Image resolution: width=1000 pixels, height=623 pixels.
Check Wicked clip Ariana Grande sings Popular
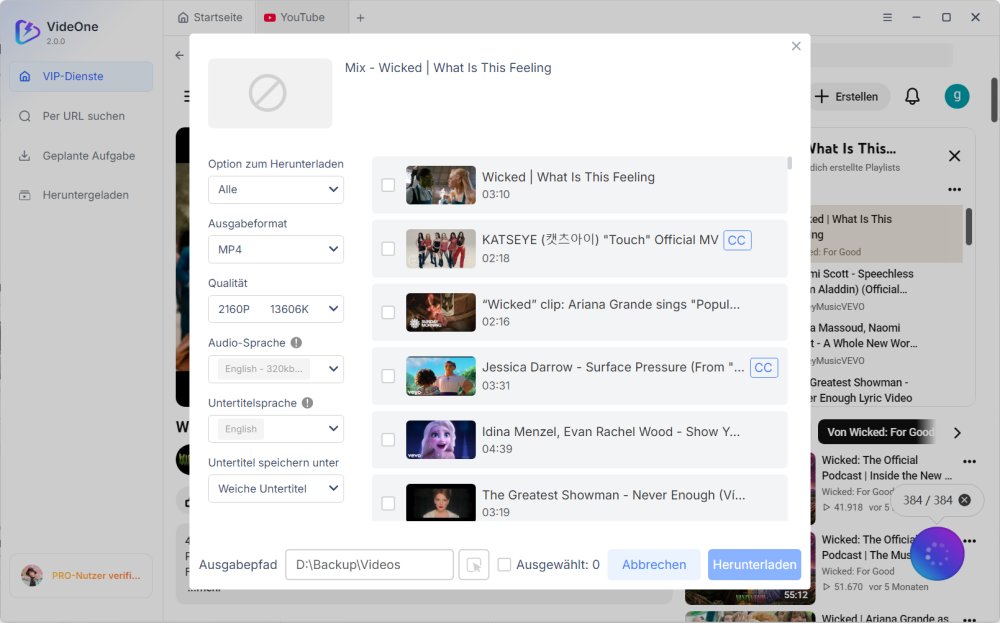[388, 312]
